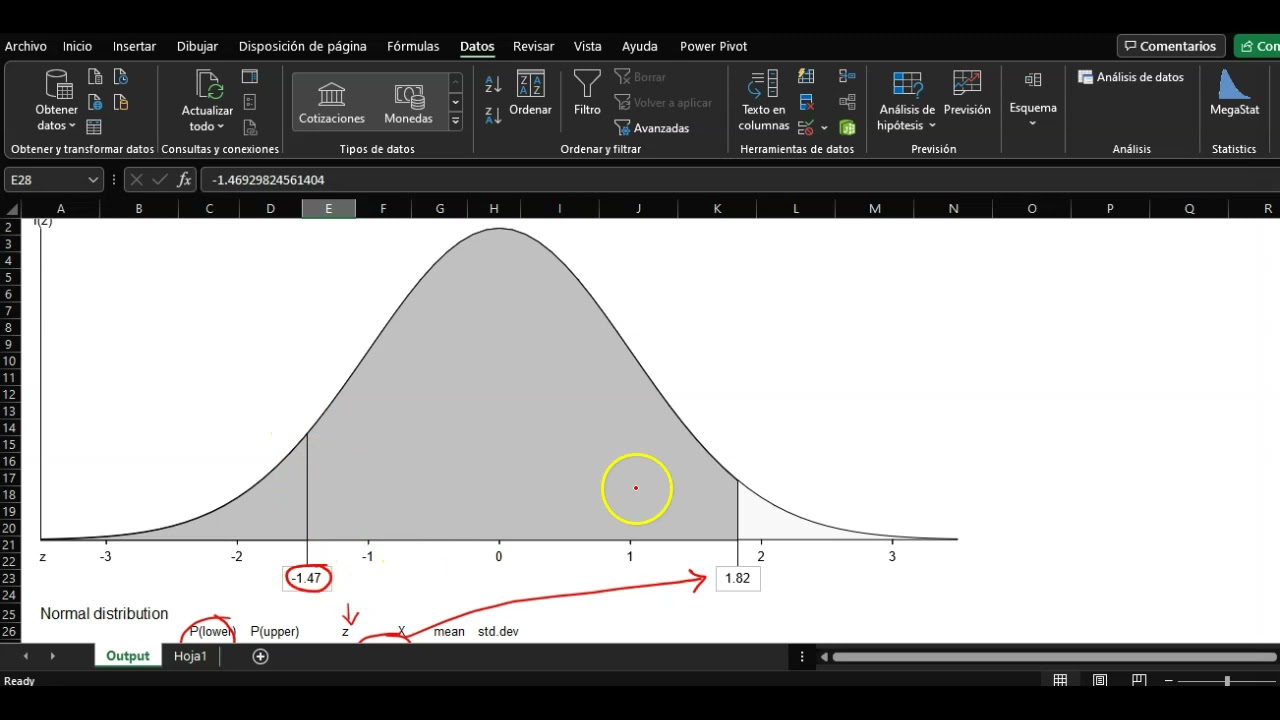This screenshot has width=1280, height=720.
Task: Switch to Page Break Preview
Action: (1139, 680)
